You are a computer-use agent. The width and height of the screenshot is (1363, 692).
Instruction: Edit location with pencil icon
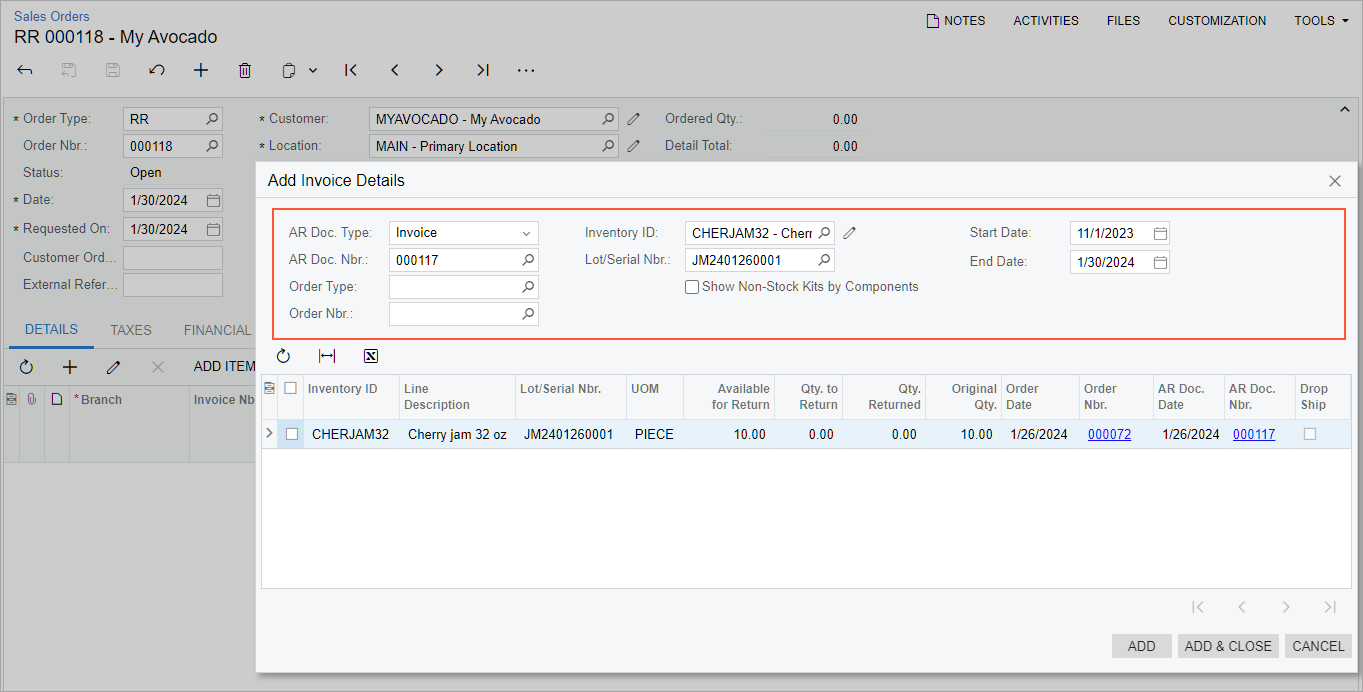[x=633, y=146]
